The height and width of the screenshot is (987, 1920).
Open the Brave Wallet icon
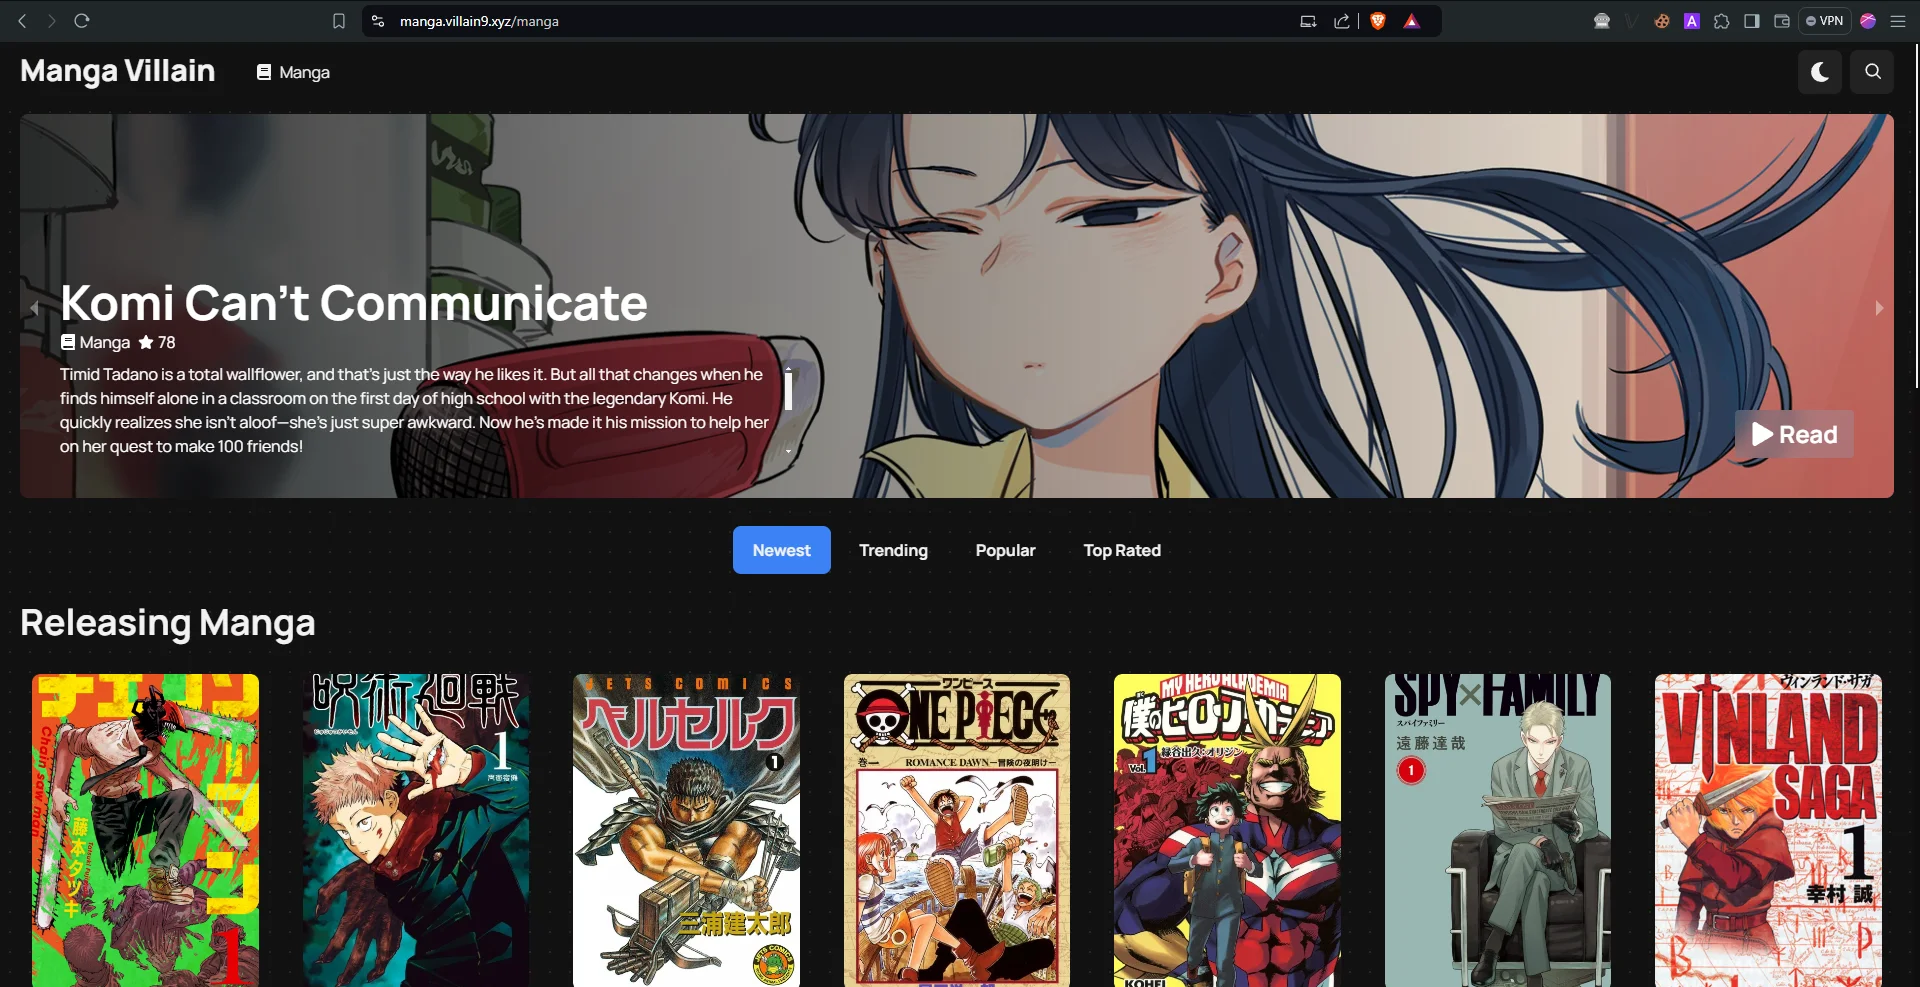(1782, 21)
